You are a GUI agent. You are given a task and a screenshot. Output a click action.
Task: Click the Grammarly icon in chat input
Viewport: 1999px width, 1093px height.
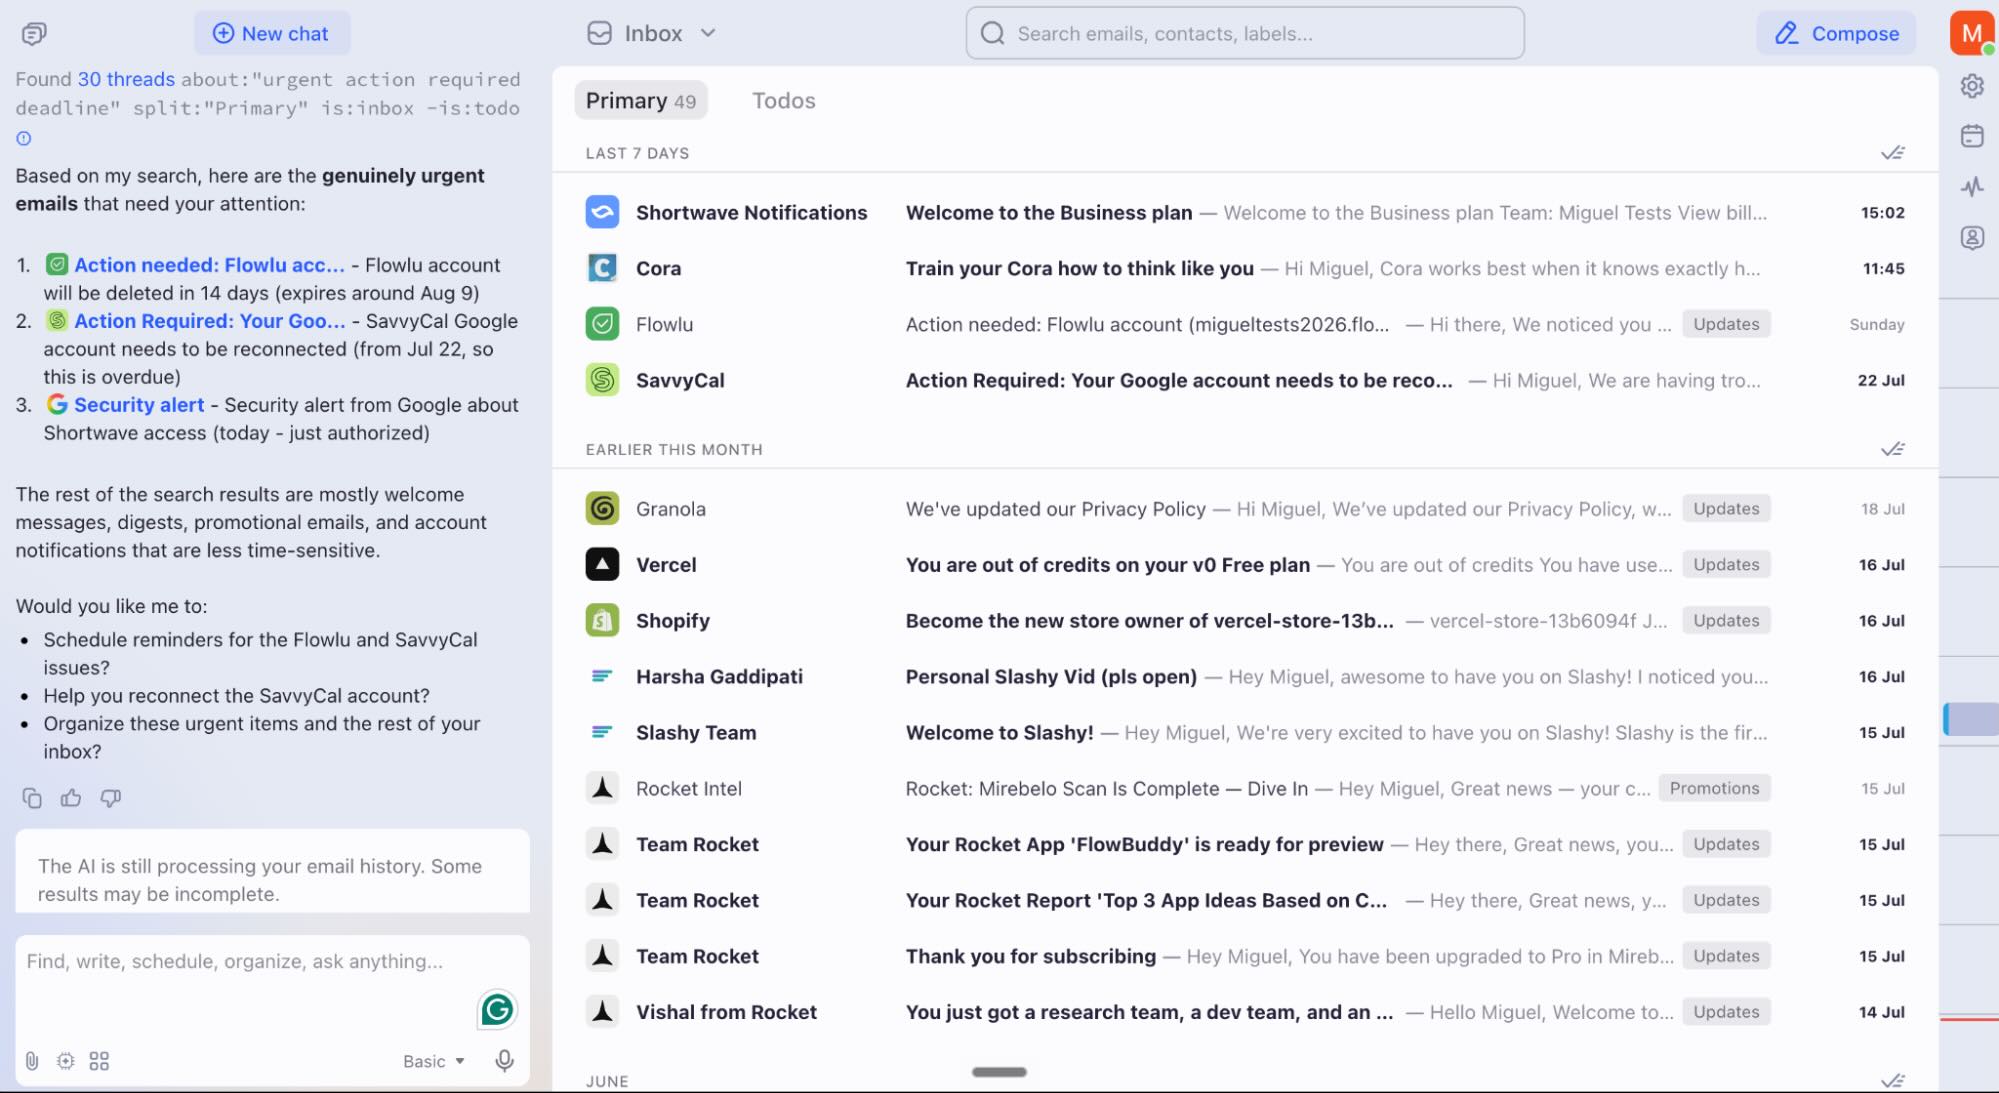point(497,1010)
